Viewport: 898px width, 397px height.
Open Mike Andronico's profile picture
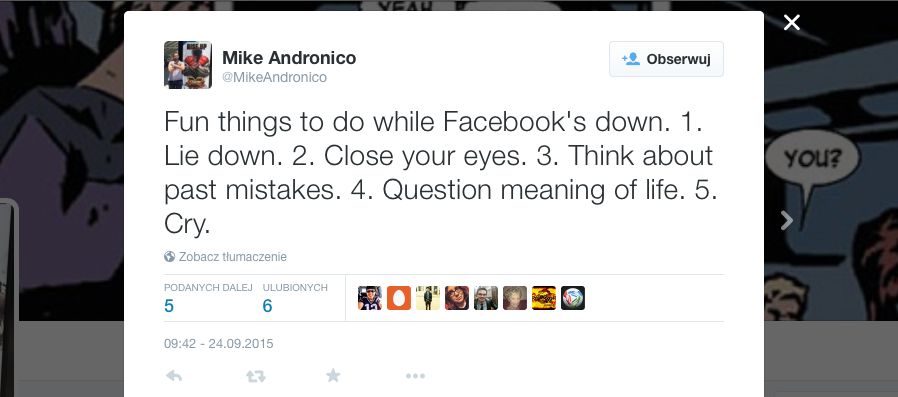(x=188, y=65)
